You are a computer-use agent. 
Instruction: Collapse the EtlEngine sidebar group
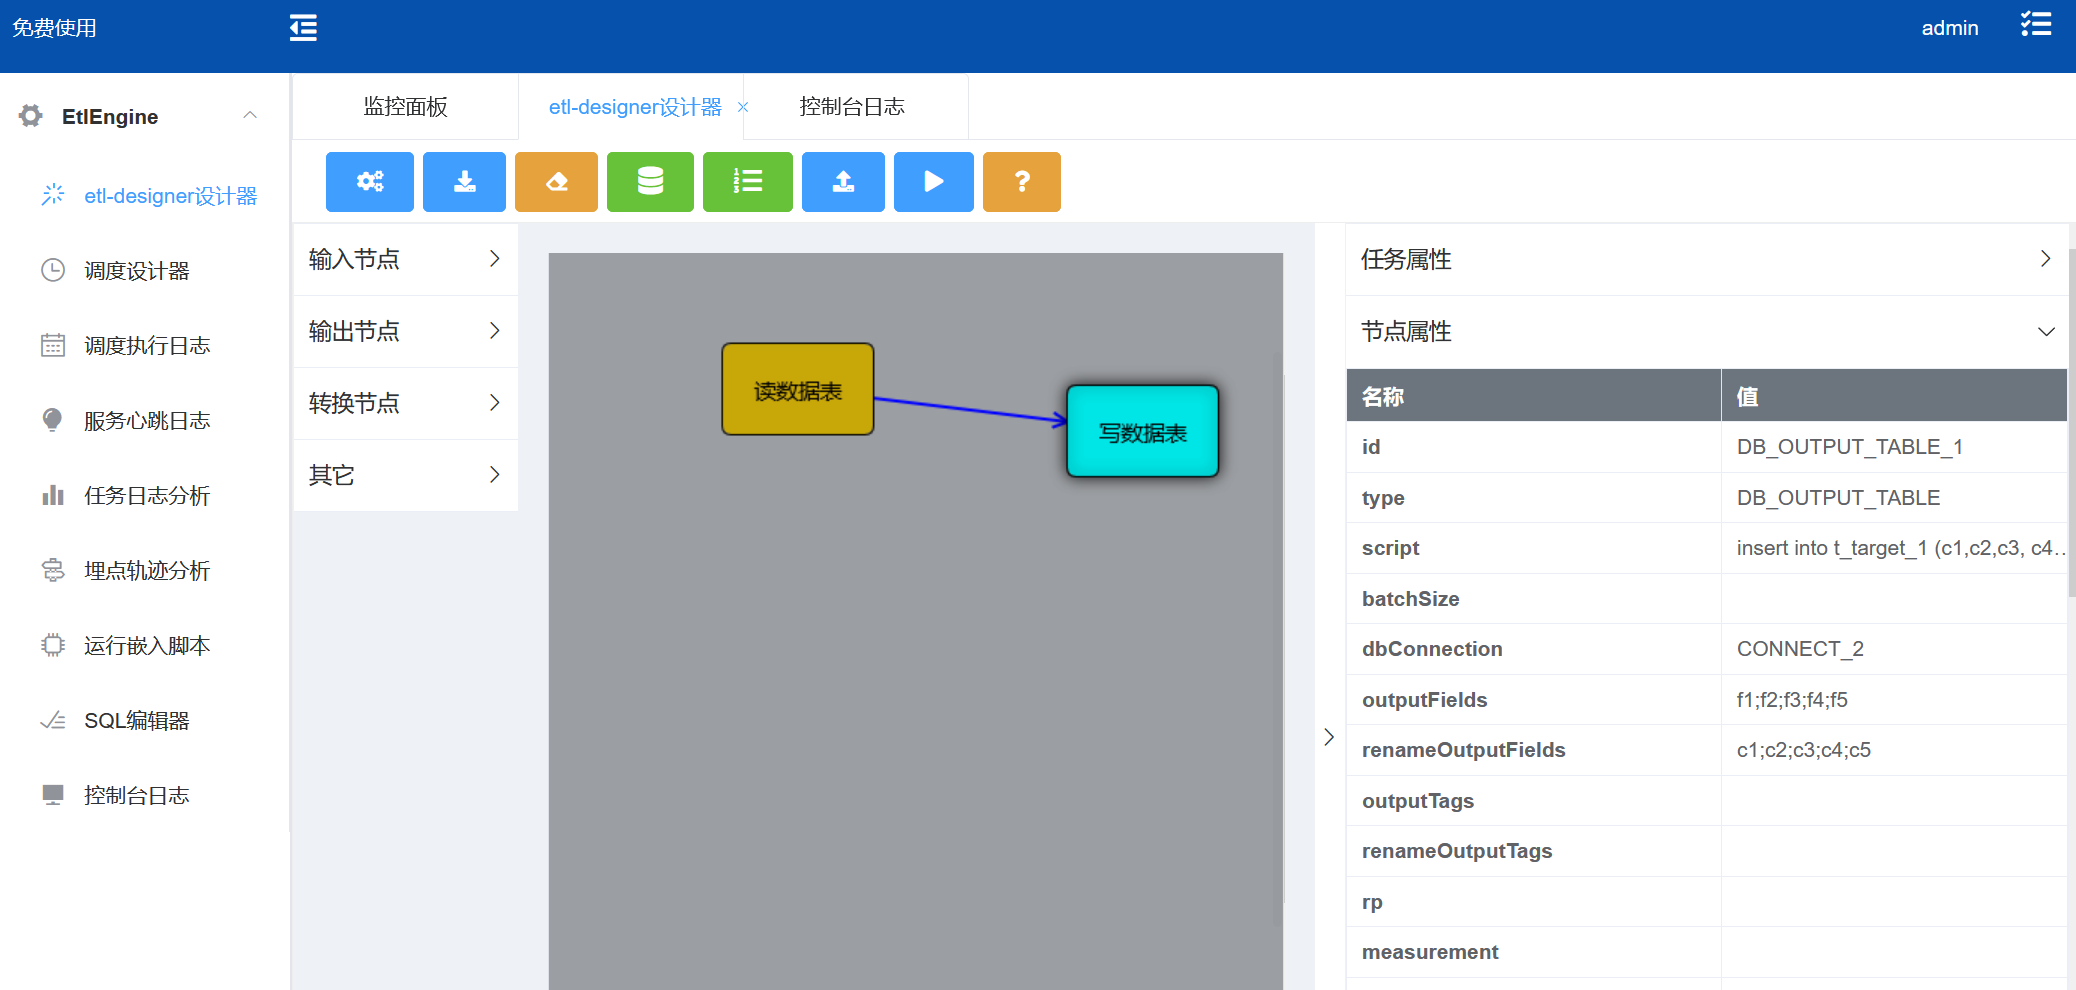click(250, 116)
